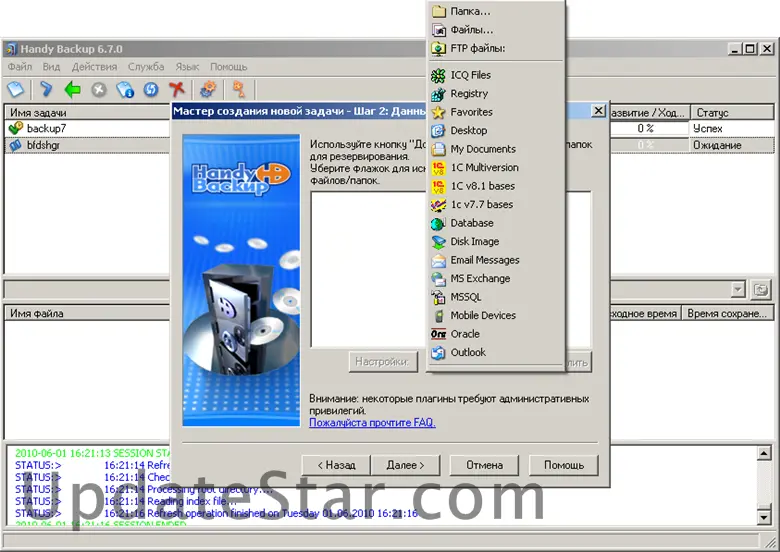This screenshot has height=552, width=780.
Task: Select 1C v8.1 bases entry
Action: [x=496, y=186]
